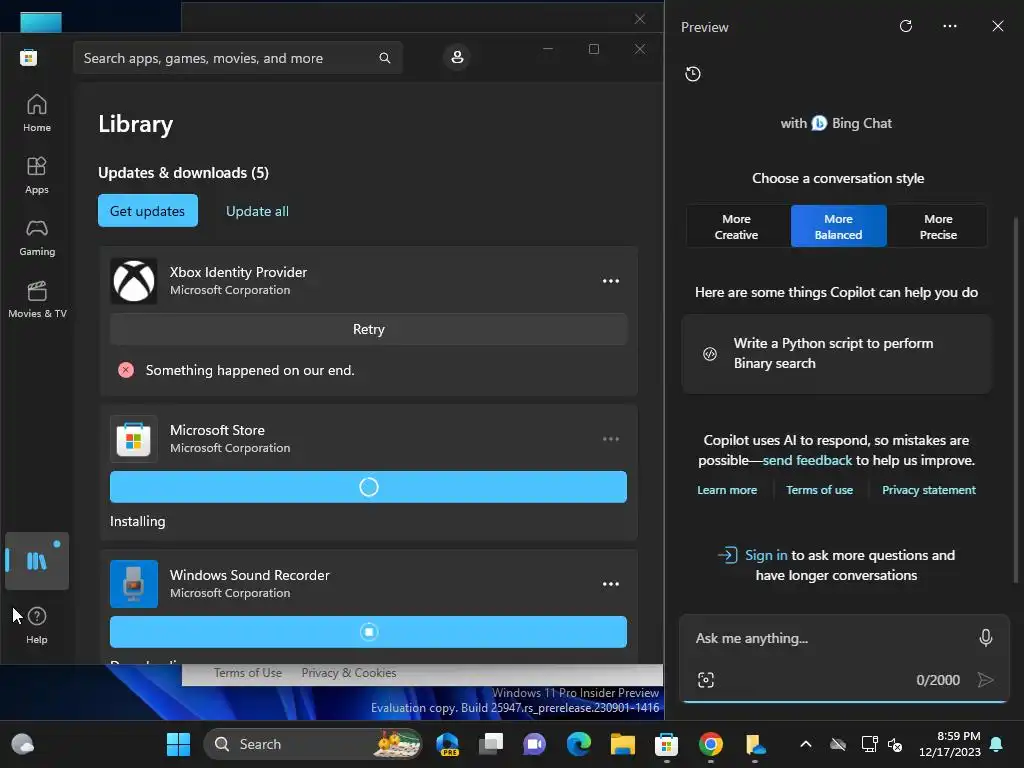Select More Creative conversation style
Viewport: 1024px width, 768px height.
[x=736, y=227]
